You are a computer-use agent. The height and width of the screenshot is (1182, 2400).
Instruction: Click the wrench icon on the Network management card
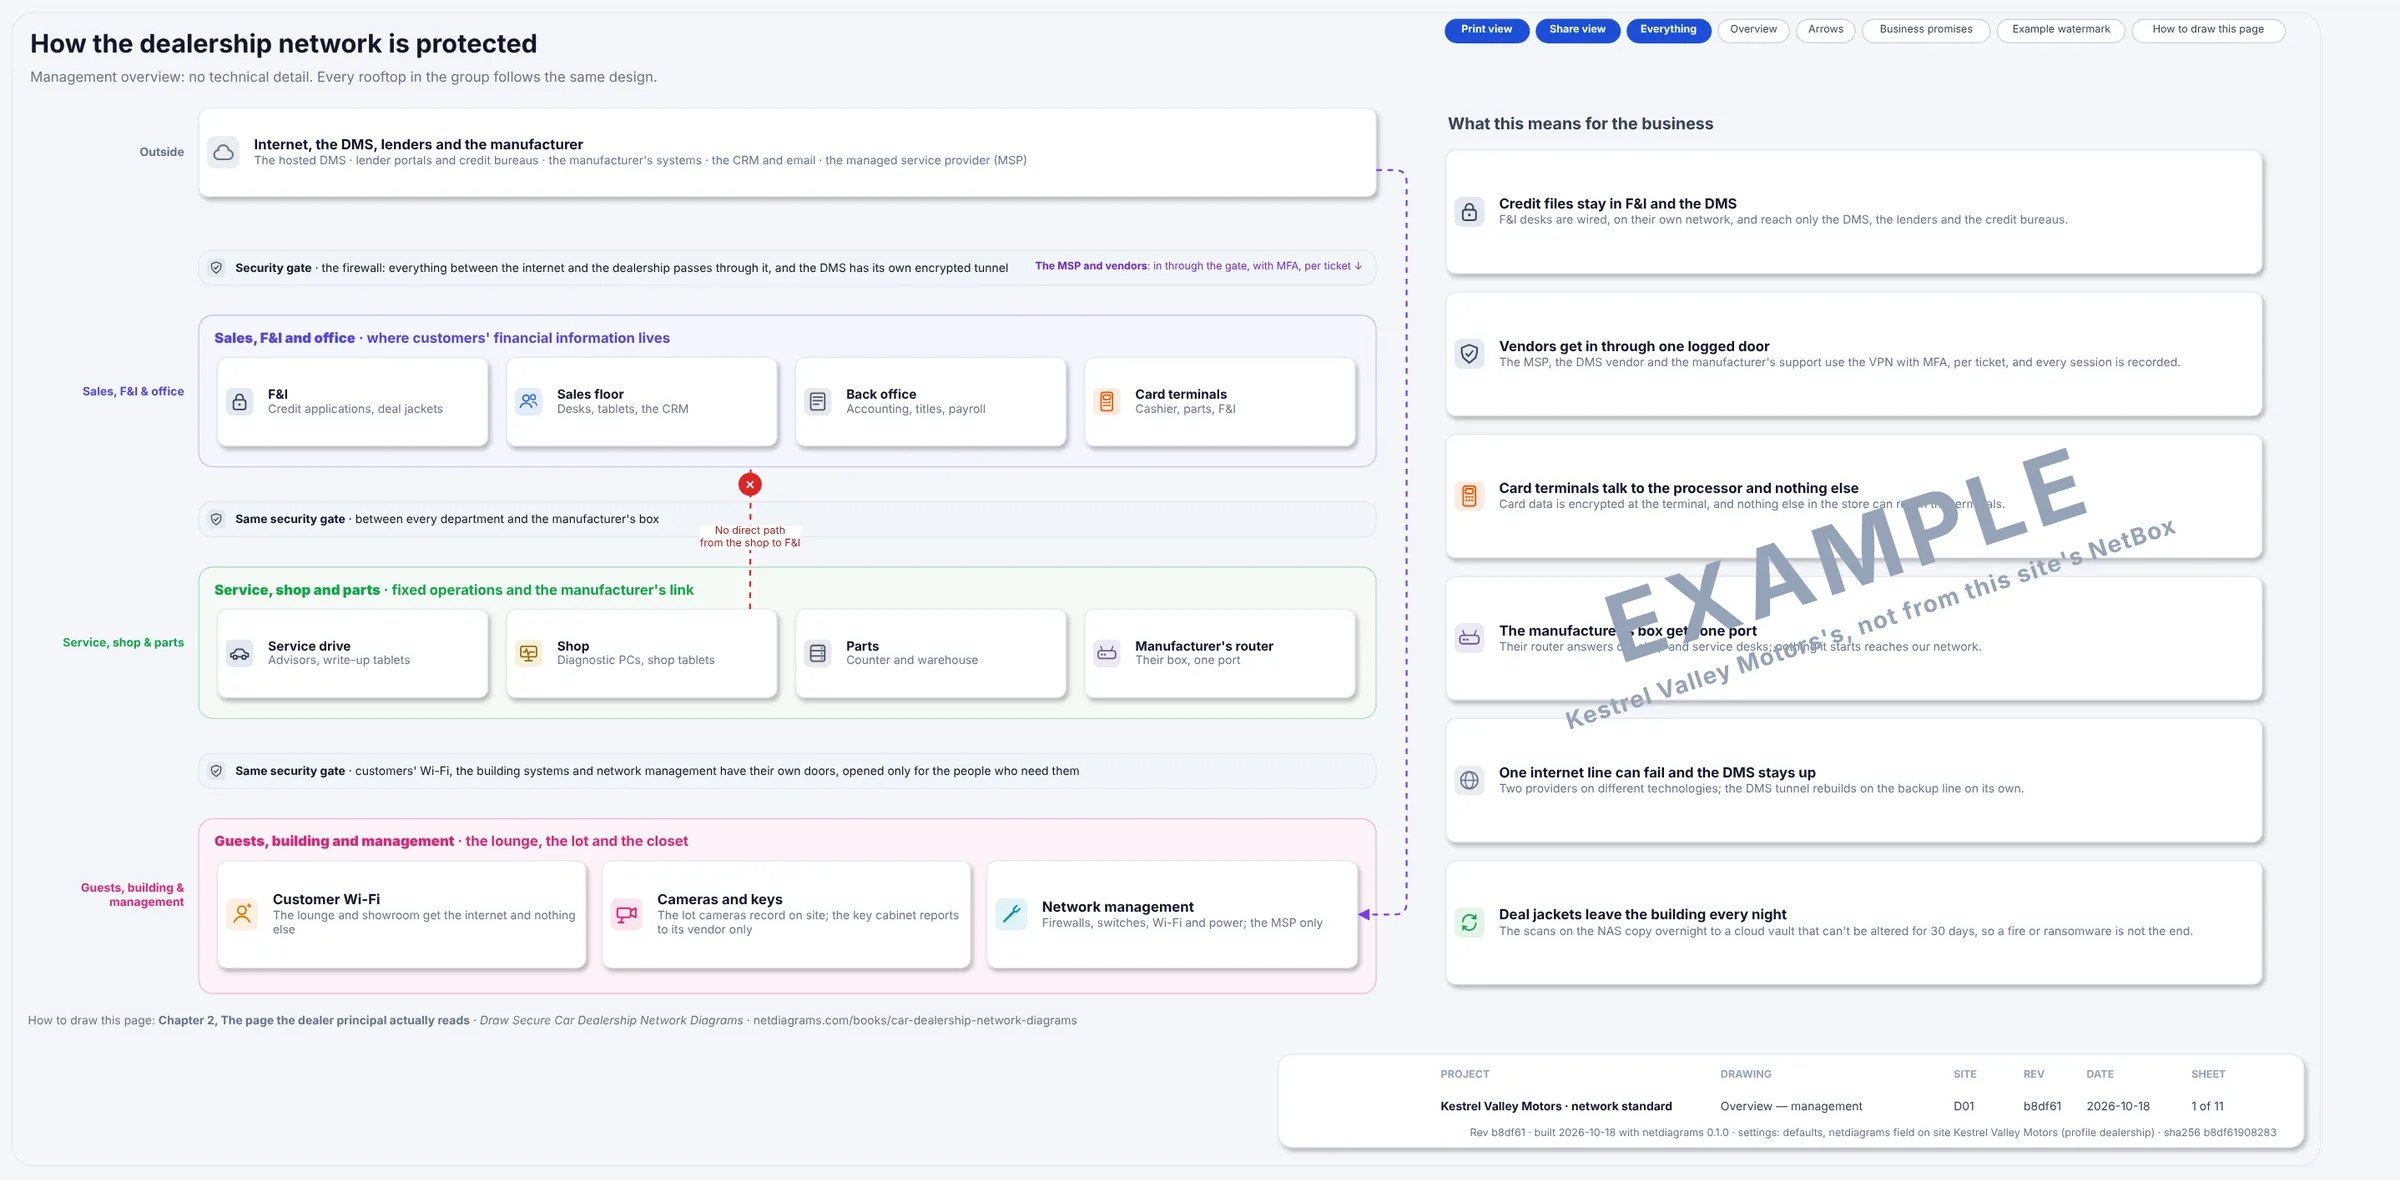(1011, 914)
